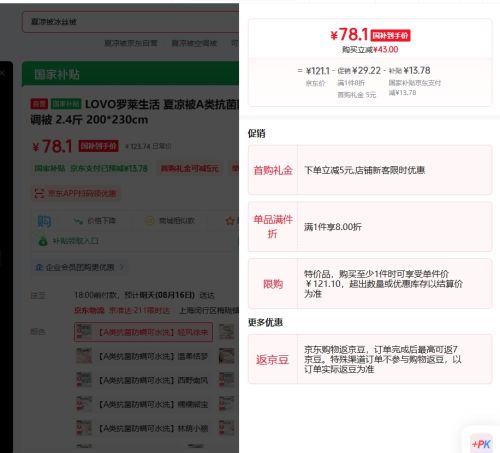Click the 国家补贴京东支付 breakdown note
Image resolution: width=500 pixels, height=453 pixels.
pos(415,83)
